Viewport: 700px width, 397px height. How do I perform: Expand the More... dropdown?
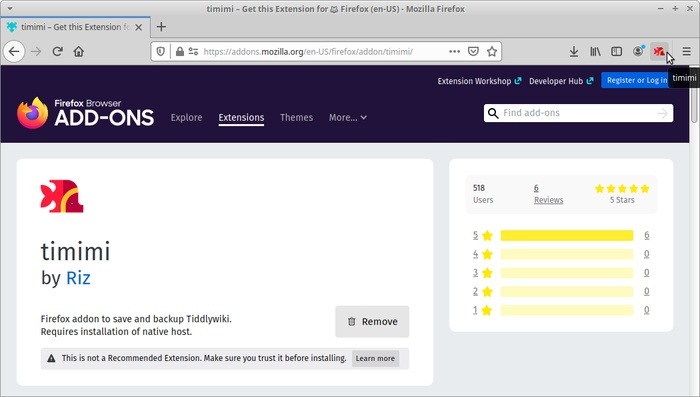click(x=348, y=117)
